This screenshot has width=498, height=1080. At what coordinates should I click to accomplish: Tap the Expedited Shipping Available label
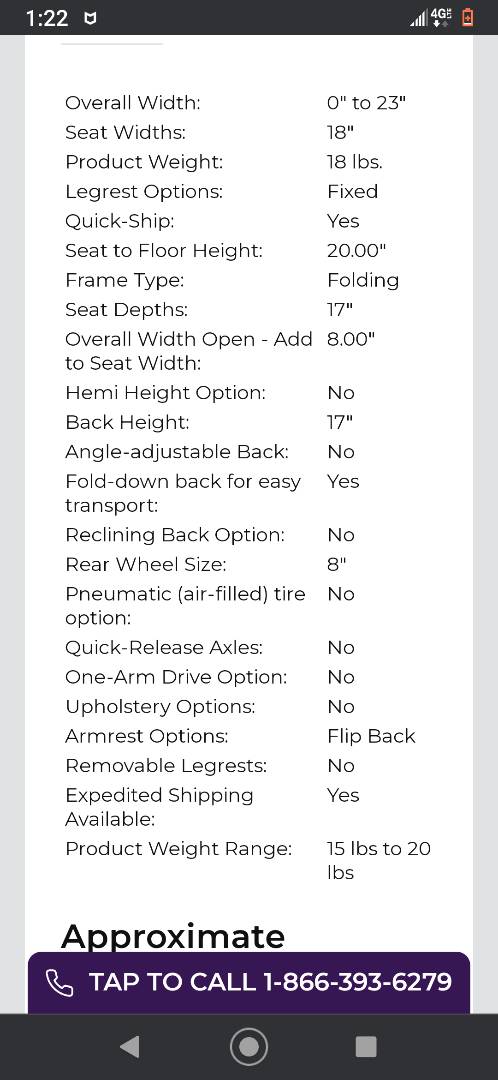click(159, 807)
